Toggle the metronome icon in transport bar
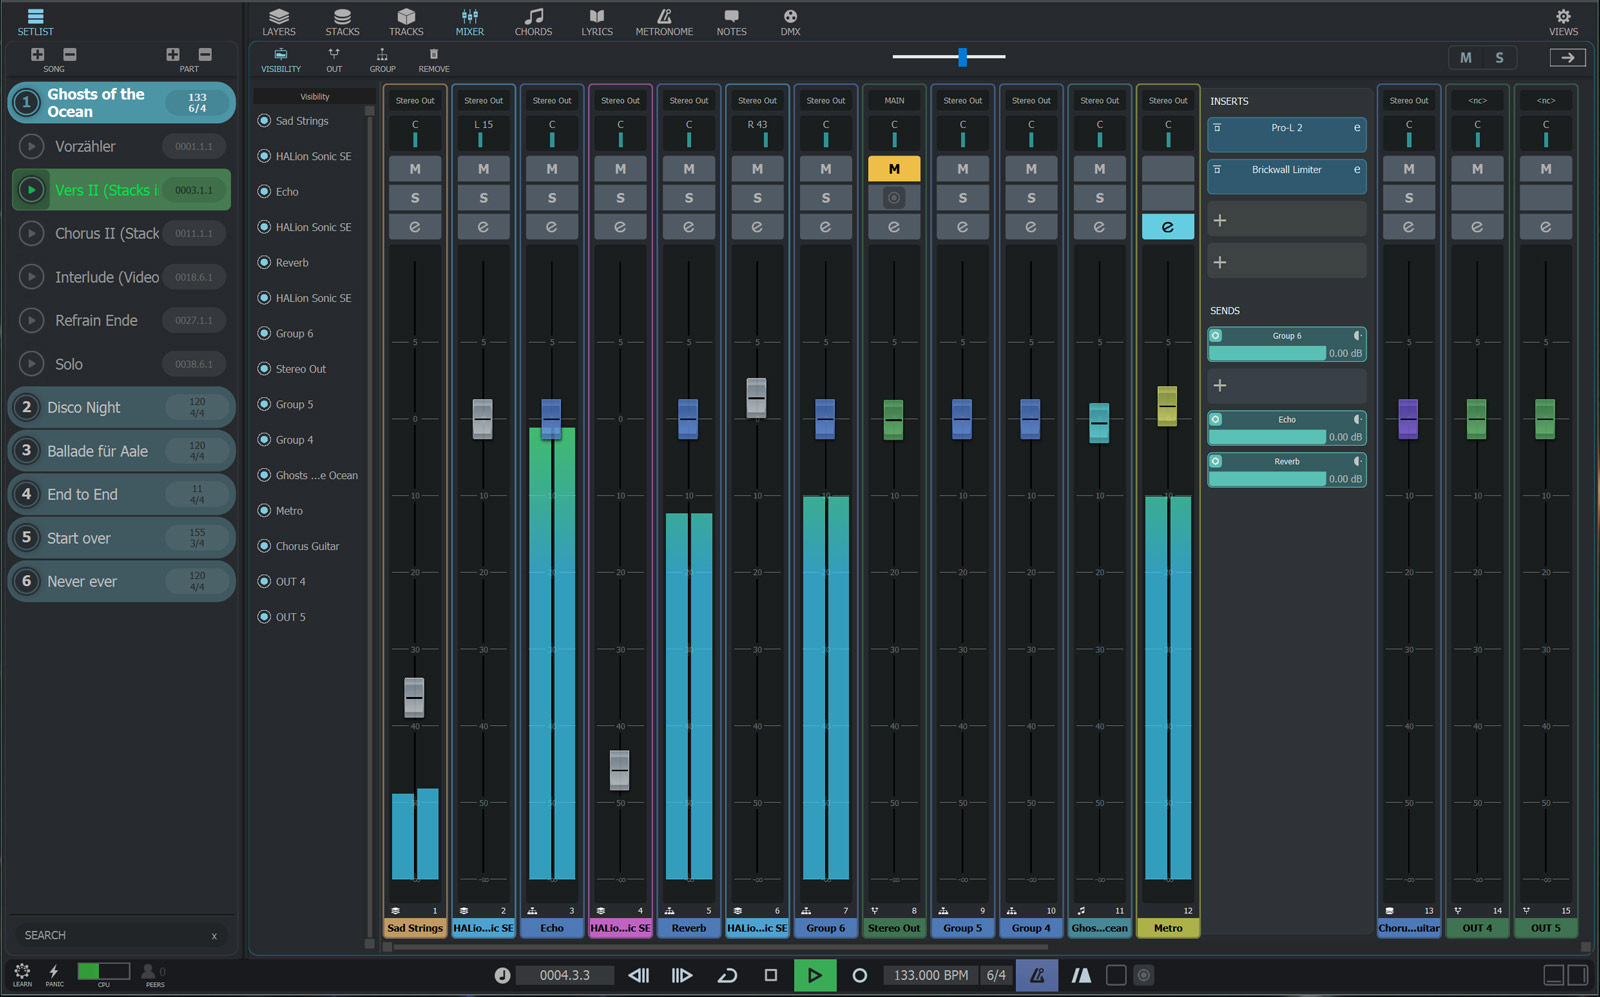 (x=1037, y=975)
